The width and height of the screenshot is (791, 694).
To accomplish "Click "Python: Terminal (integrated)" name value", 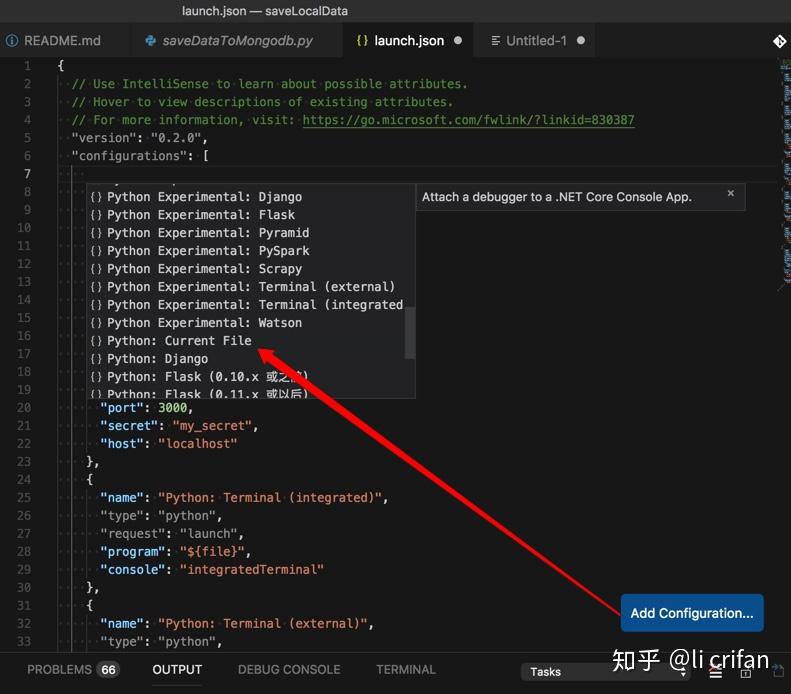I will [270, 498].
